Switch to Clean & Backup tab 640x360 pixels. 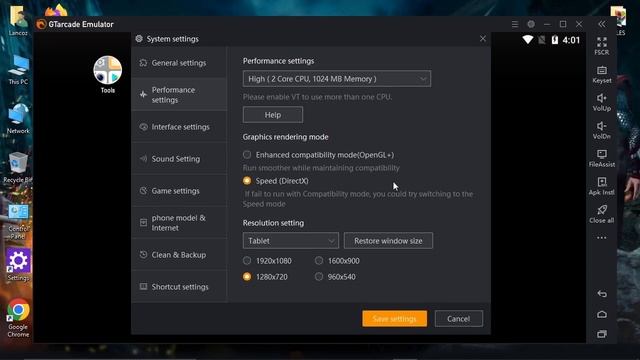(179, 255)
